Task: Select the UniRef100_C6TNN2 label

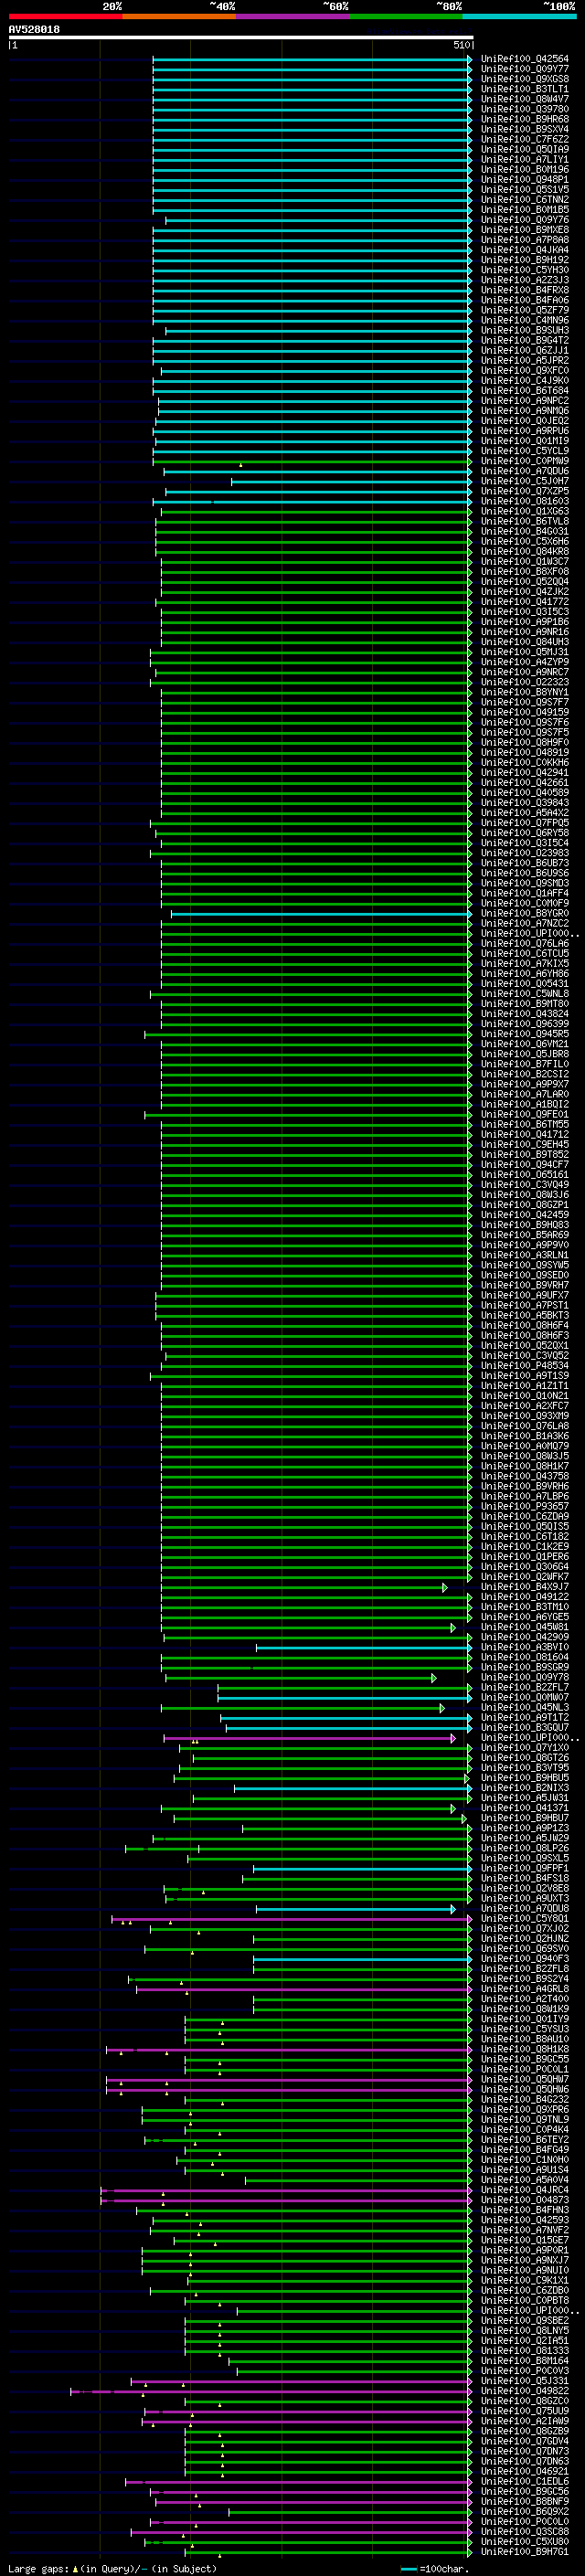Action: [x=524, y=200]
